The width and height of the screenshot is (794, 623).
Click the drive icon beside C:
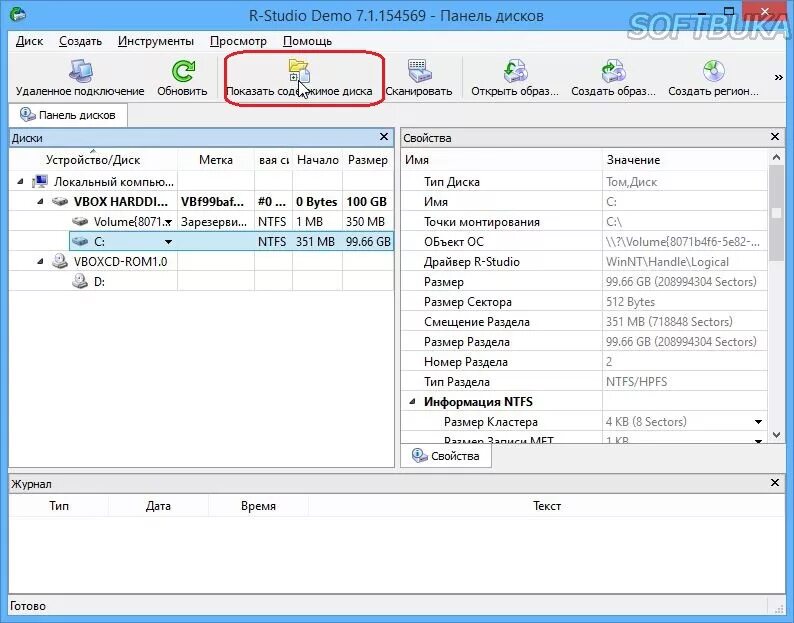[80, 241]
